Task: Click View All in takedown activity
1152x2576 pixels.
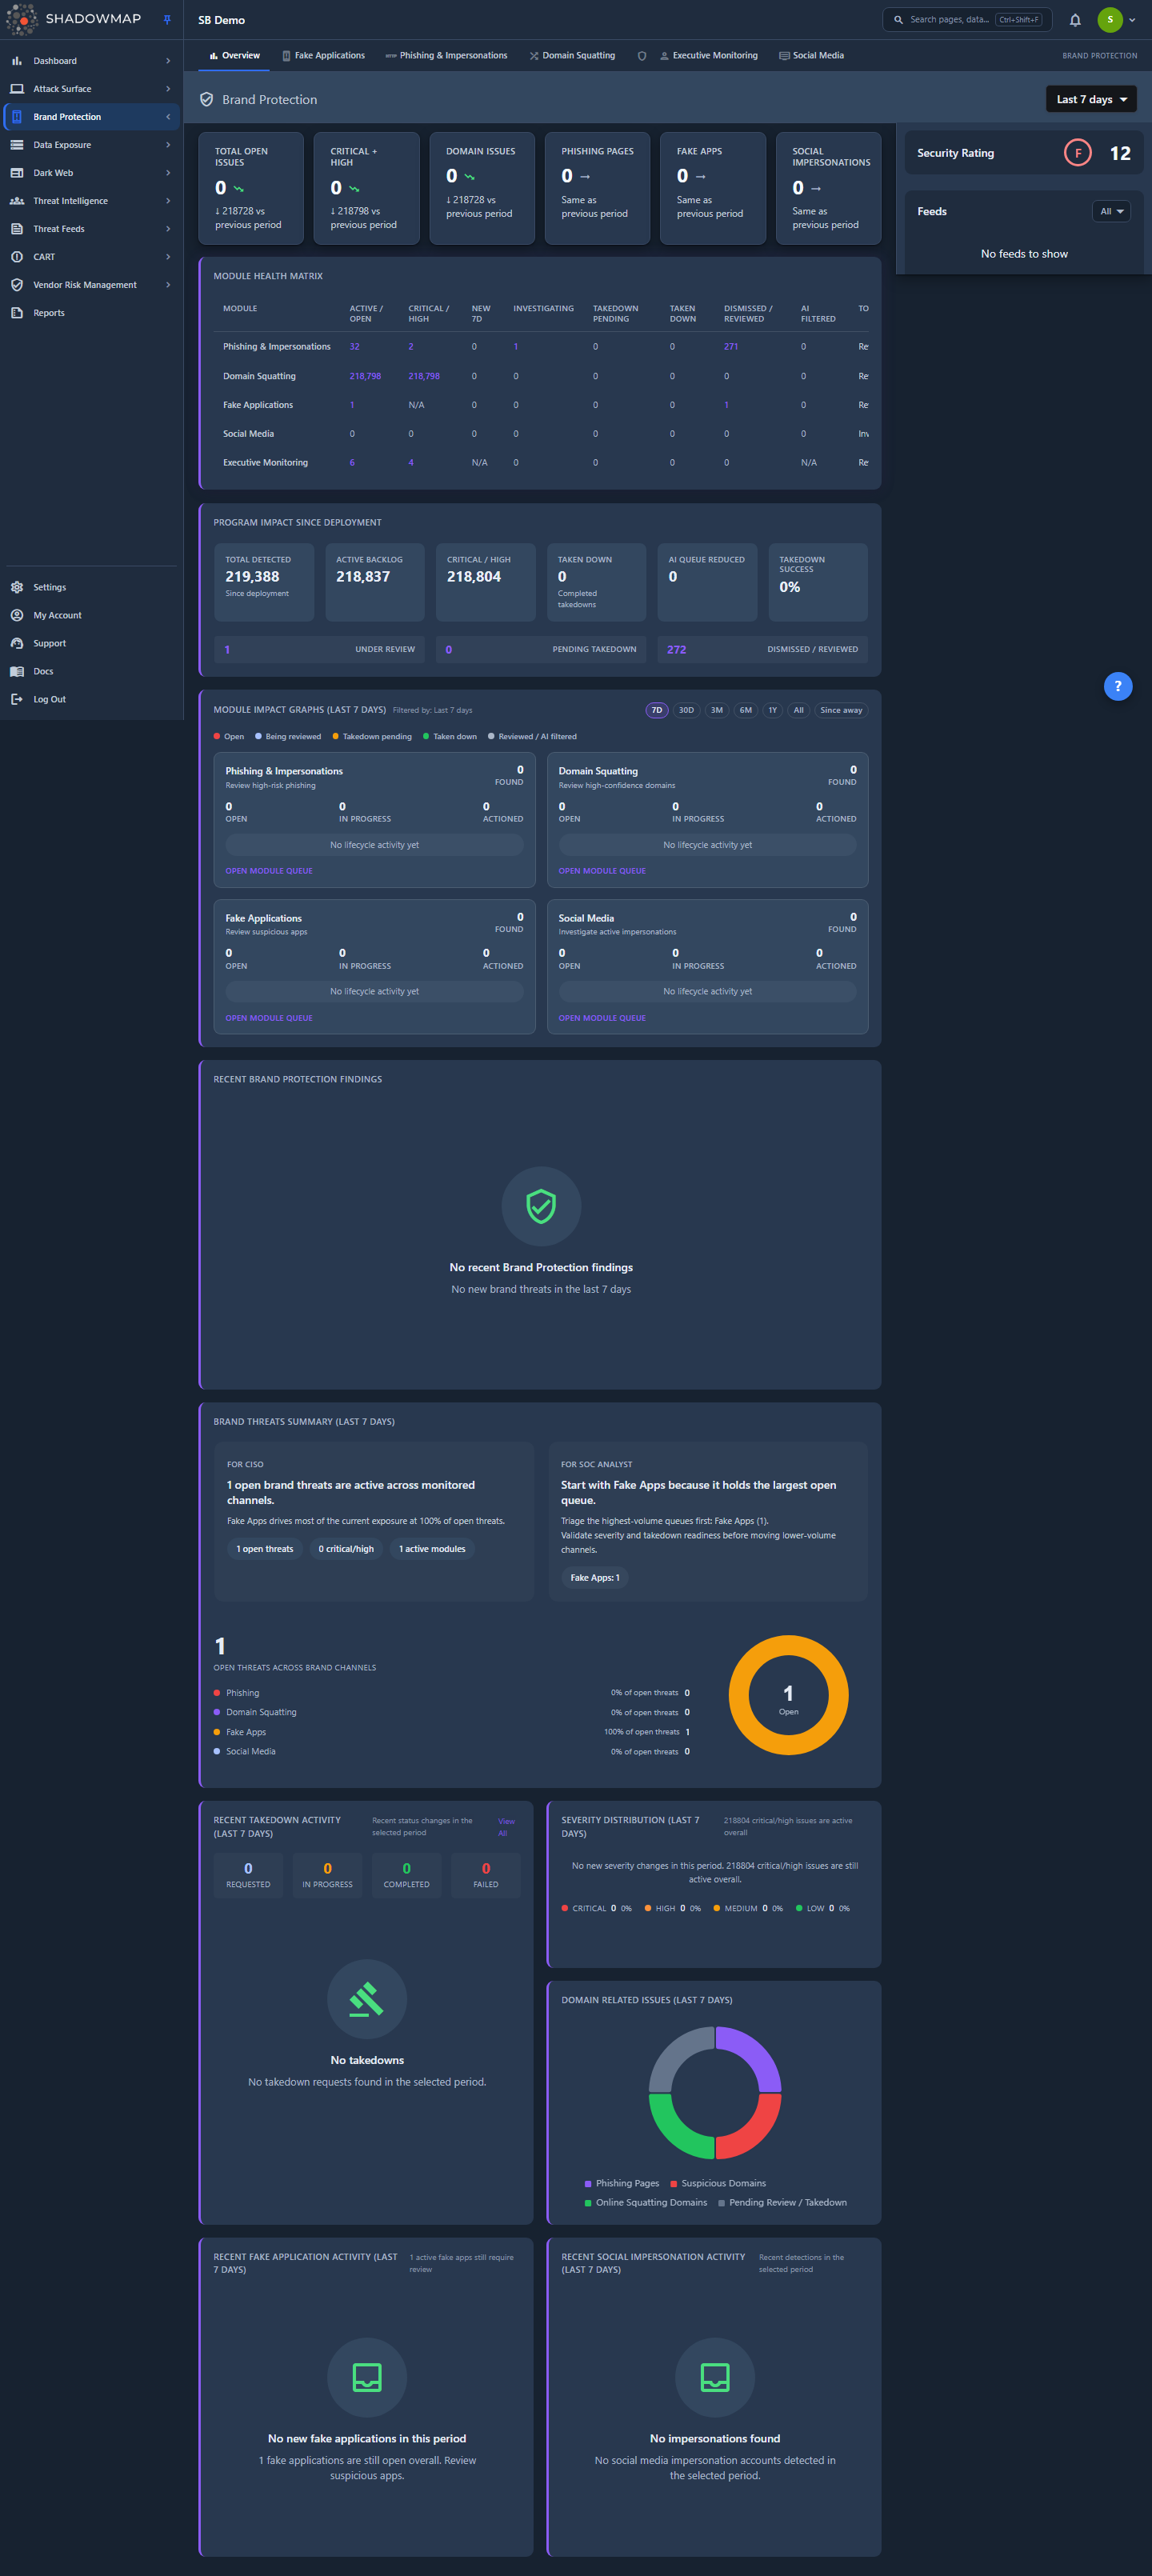Action: [x=506, y=1827]
